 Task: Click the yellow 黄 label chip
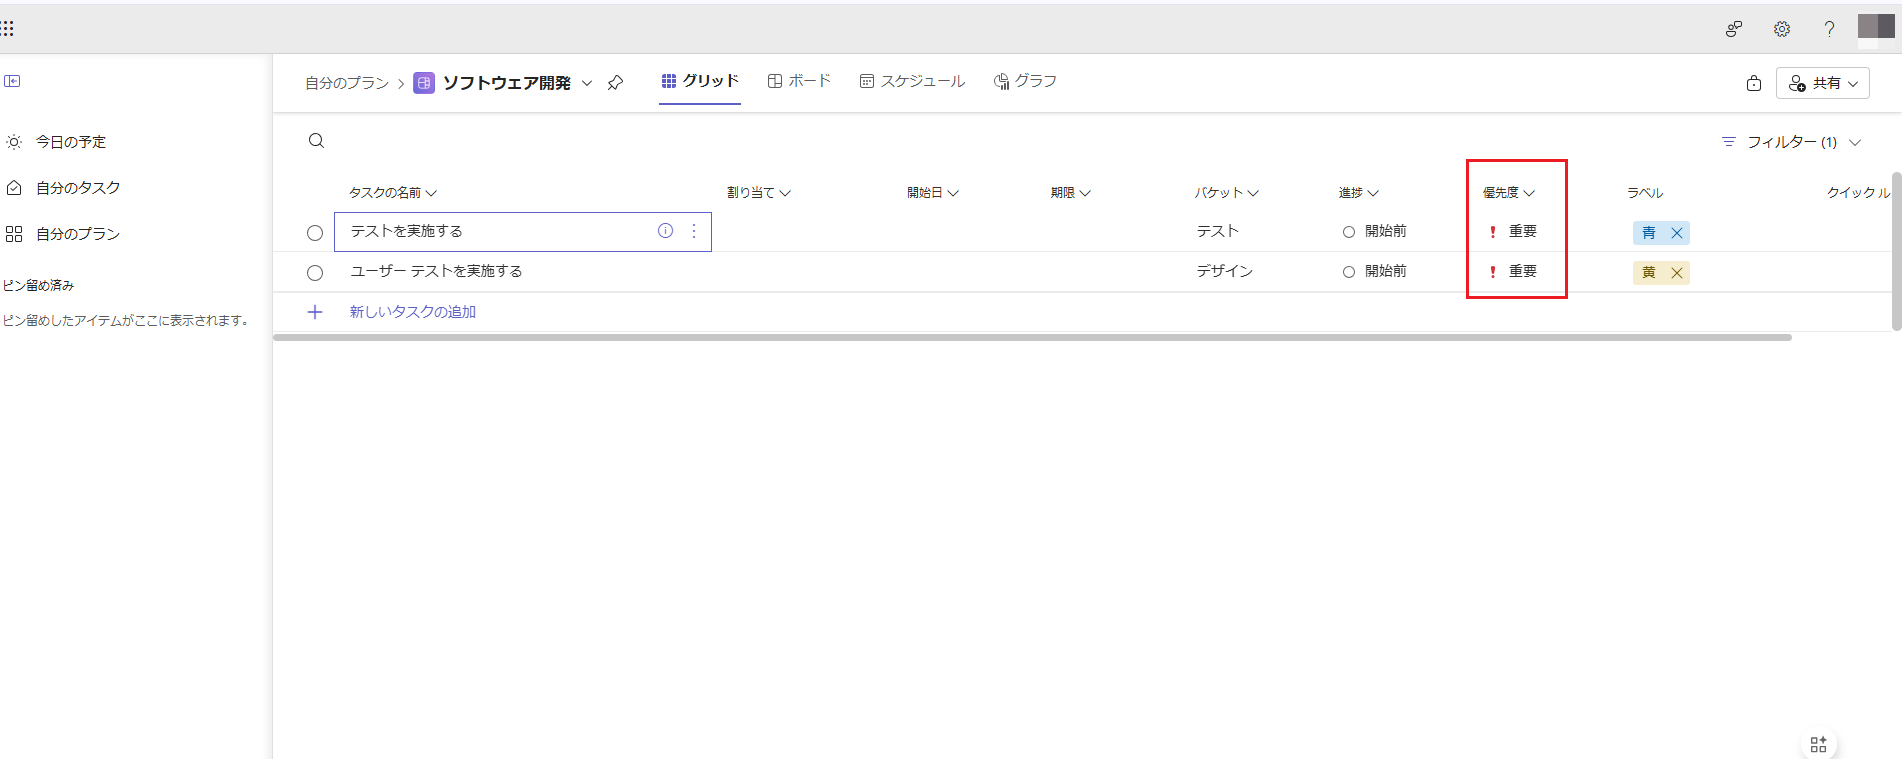pyautogui.click(x=1649, y=273)
